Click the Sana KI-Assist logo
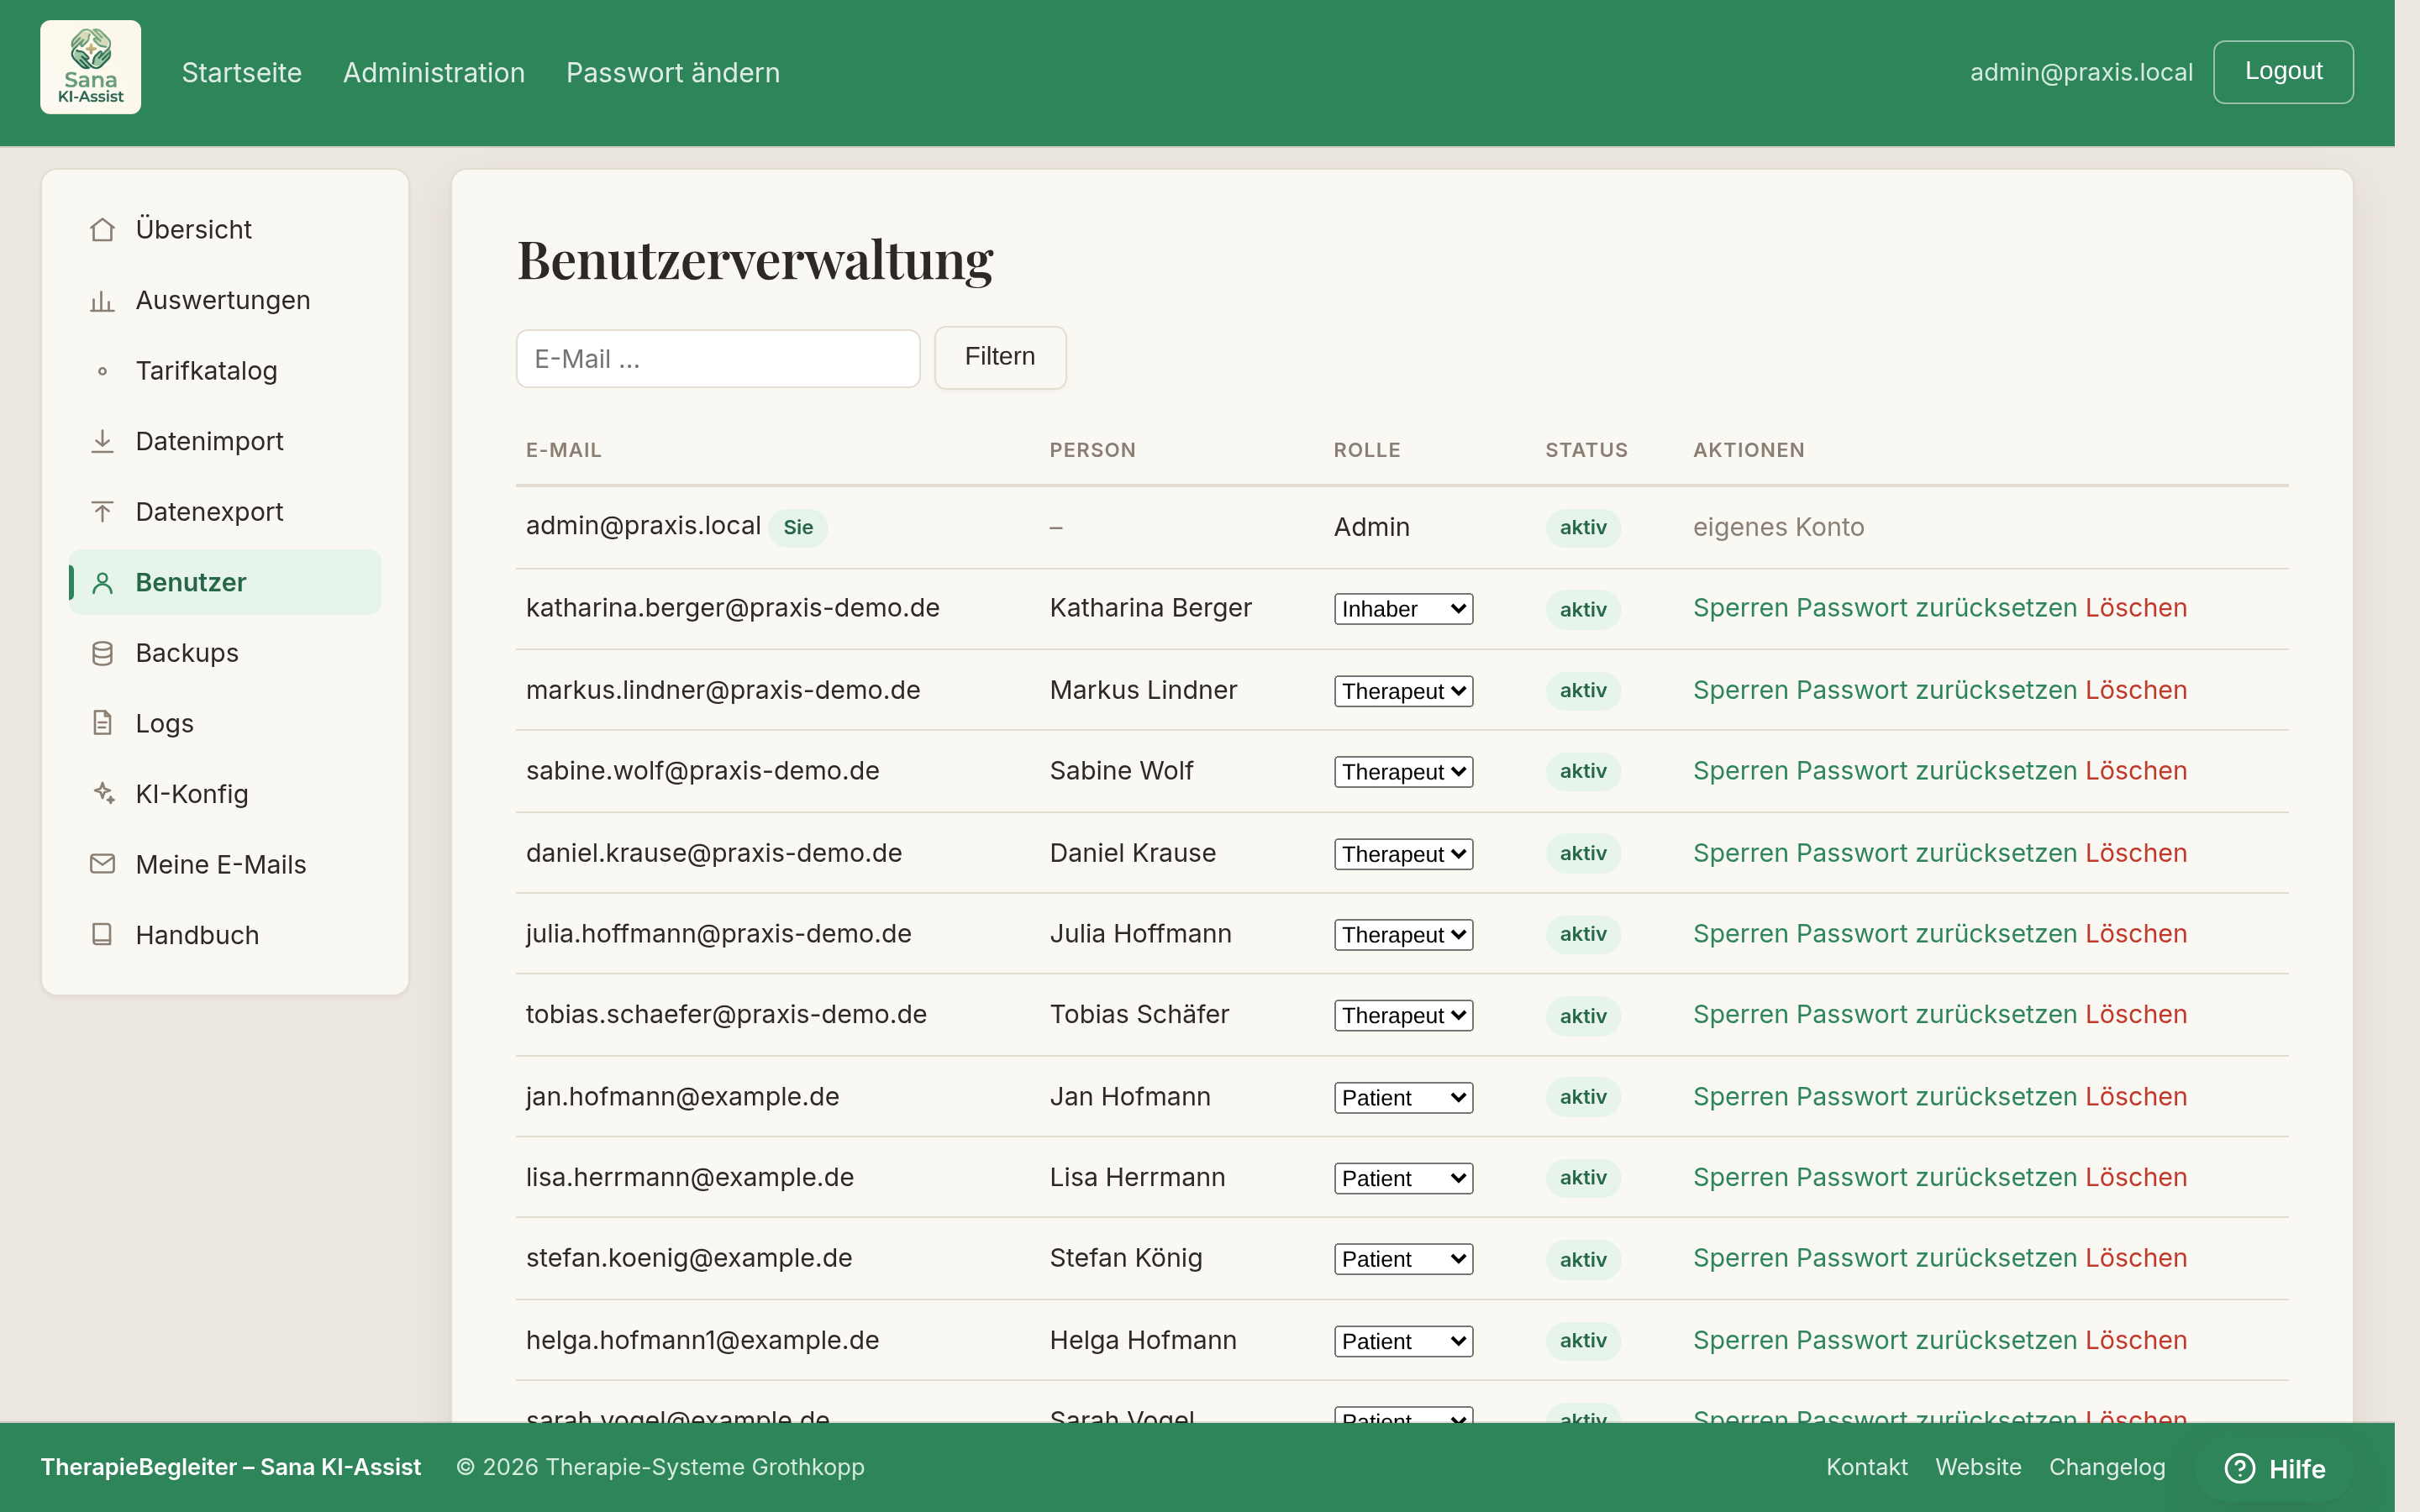 click(90, 67)
